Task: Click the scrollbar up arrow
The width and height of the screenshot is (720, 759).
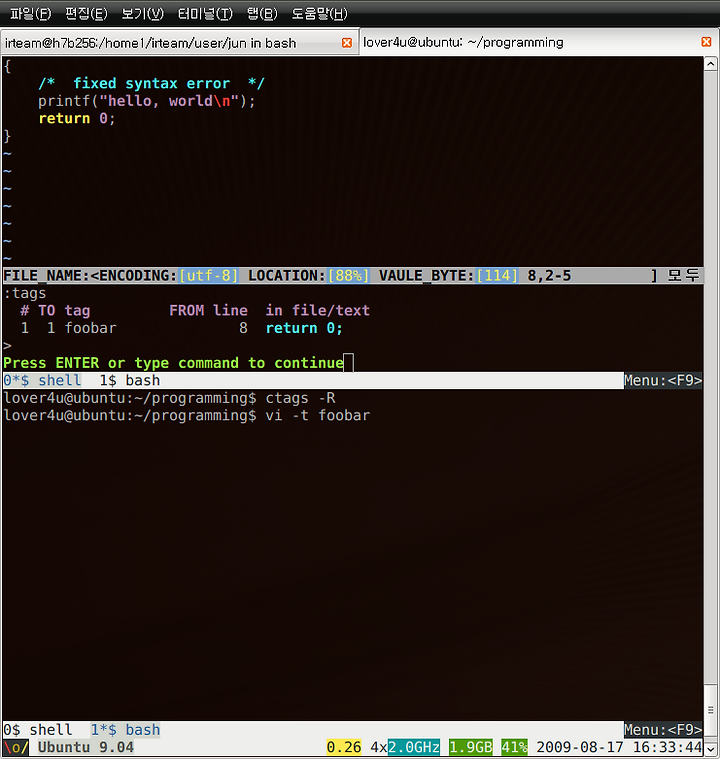Action: click(x=710, y=63)
